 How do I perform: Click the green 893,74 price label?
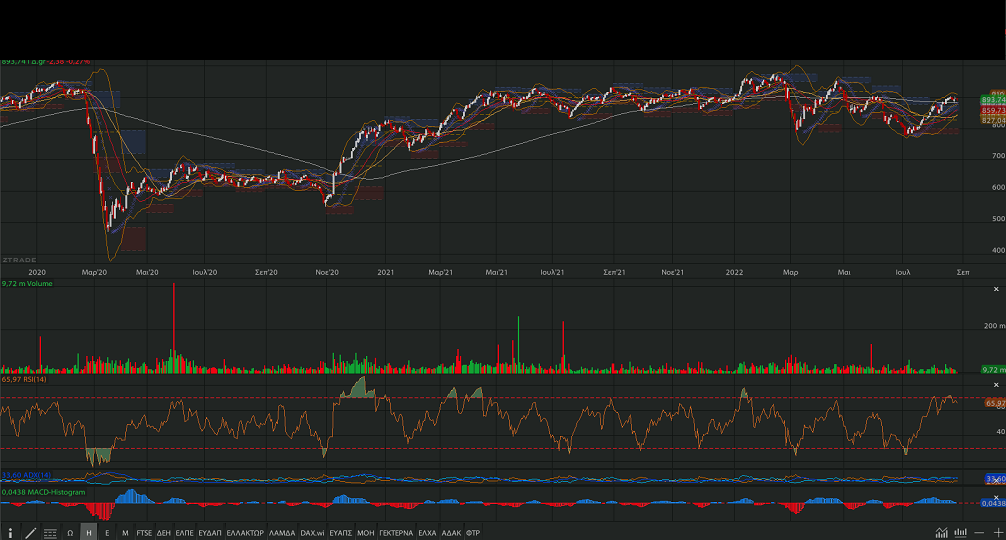pos(992,100)
